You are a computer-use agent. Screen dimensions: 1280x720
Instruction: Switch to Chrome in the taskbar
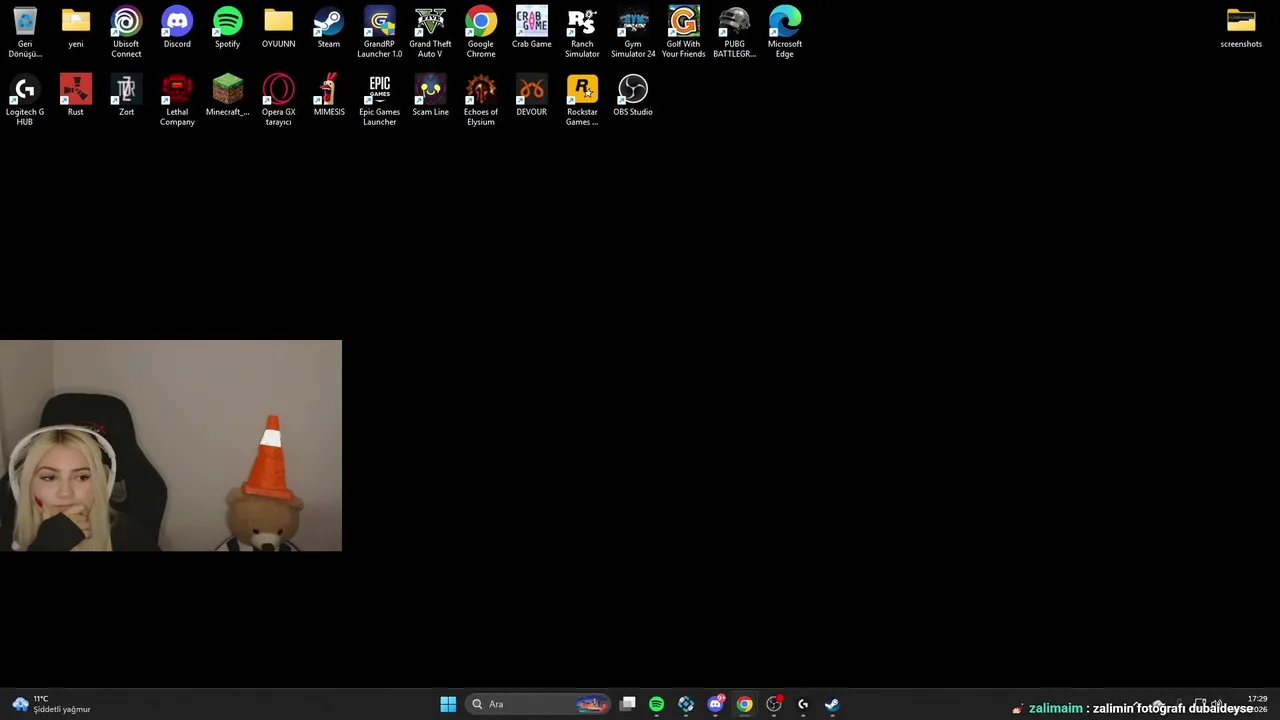744,704
